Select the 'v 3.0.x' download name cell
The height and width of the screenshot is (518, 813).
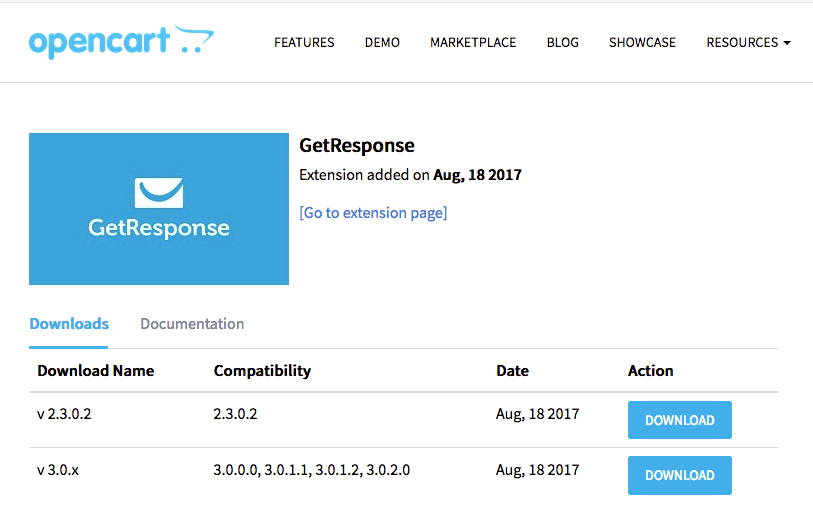(x=58, y=470)
